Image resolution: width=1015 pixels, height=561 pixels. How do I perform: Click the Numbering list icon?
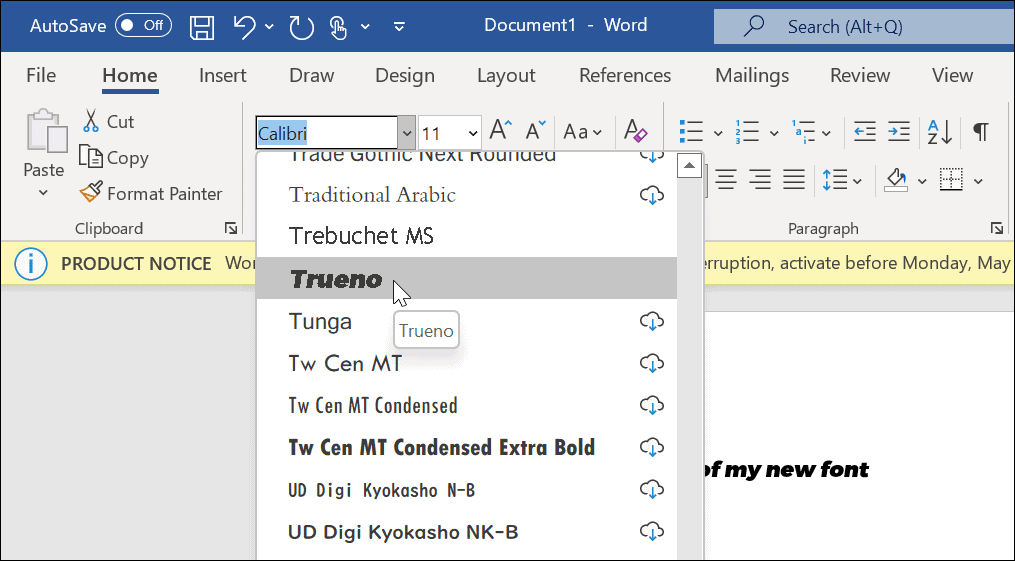(747, 131)
